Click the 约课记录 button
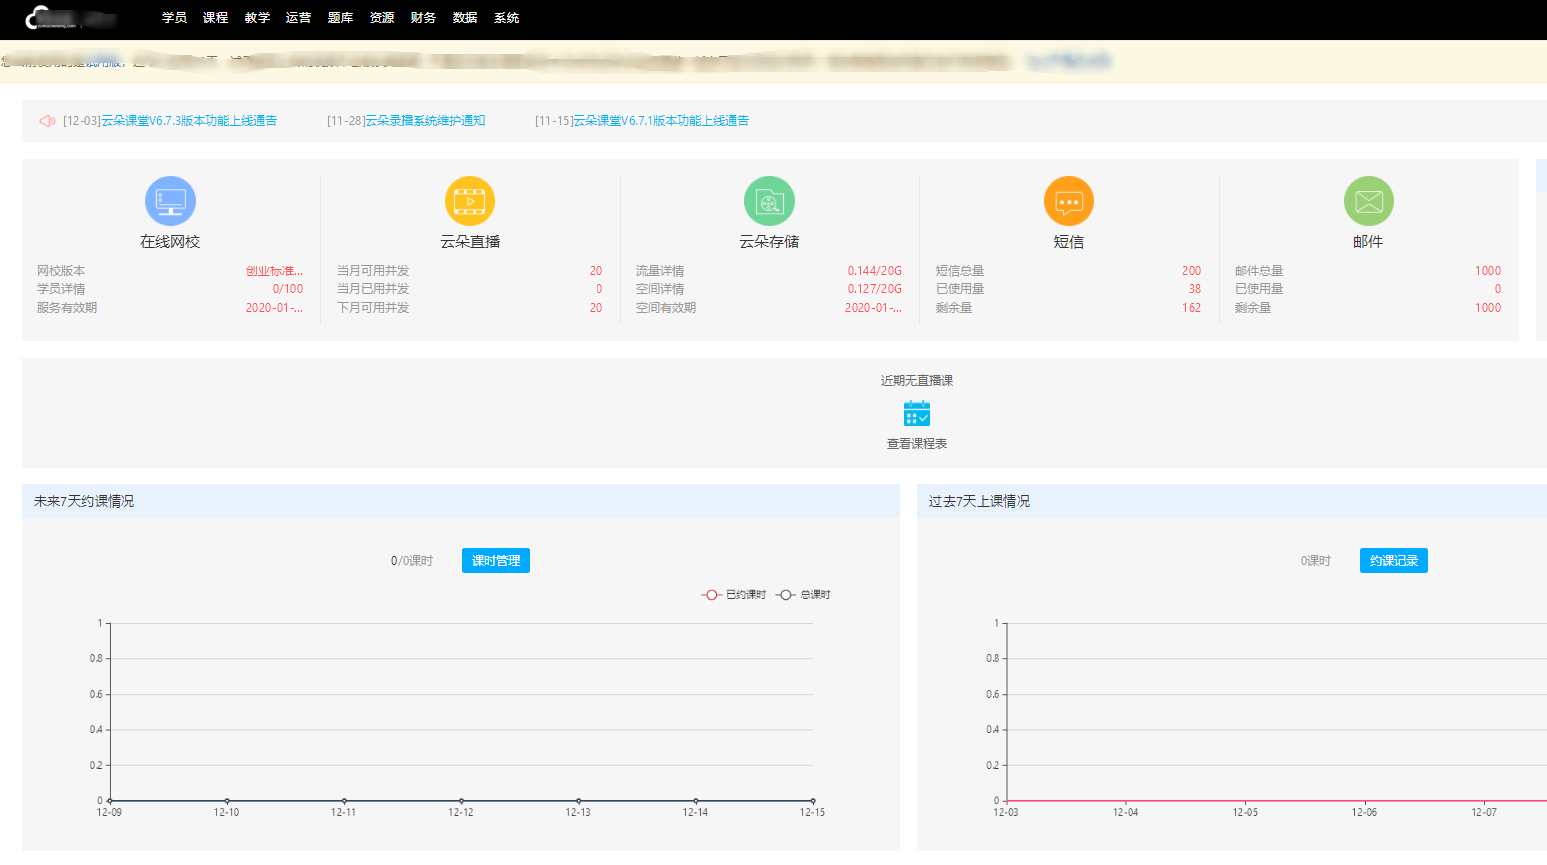Image resolution: width=1547 pixels, height=865 pixels. 1393,561
